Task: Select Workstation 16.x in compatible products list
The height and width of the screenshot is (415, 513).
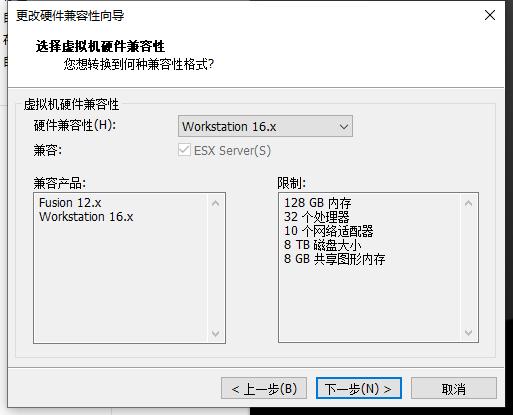Action: [x=86, y=217]
